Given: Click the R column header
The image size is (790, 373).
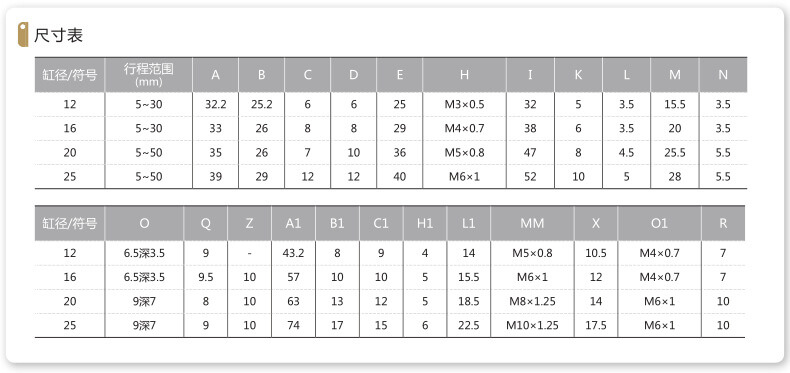Looking at the screenshot, I should point(723,223).
